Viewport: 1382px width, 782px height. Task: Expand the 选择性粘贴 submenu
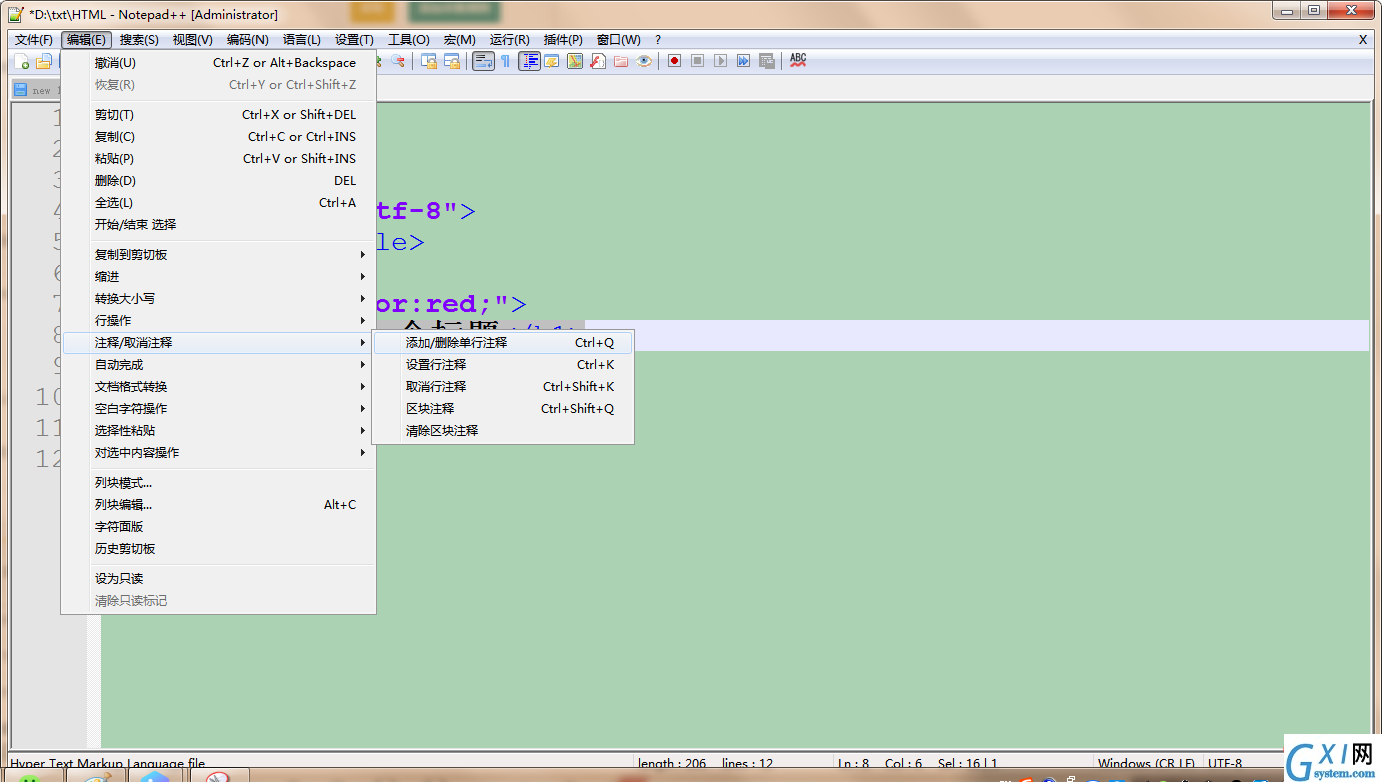[218, 430]
